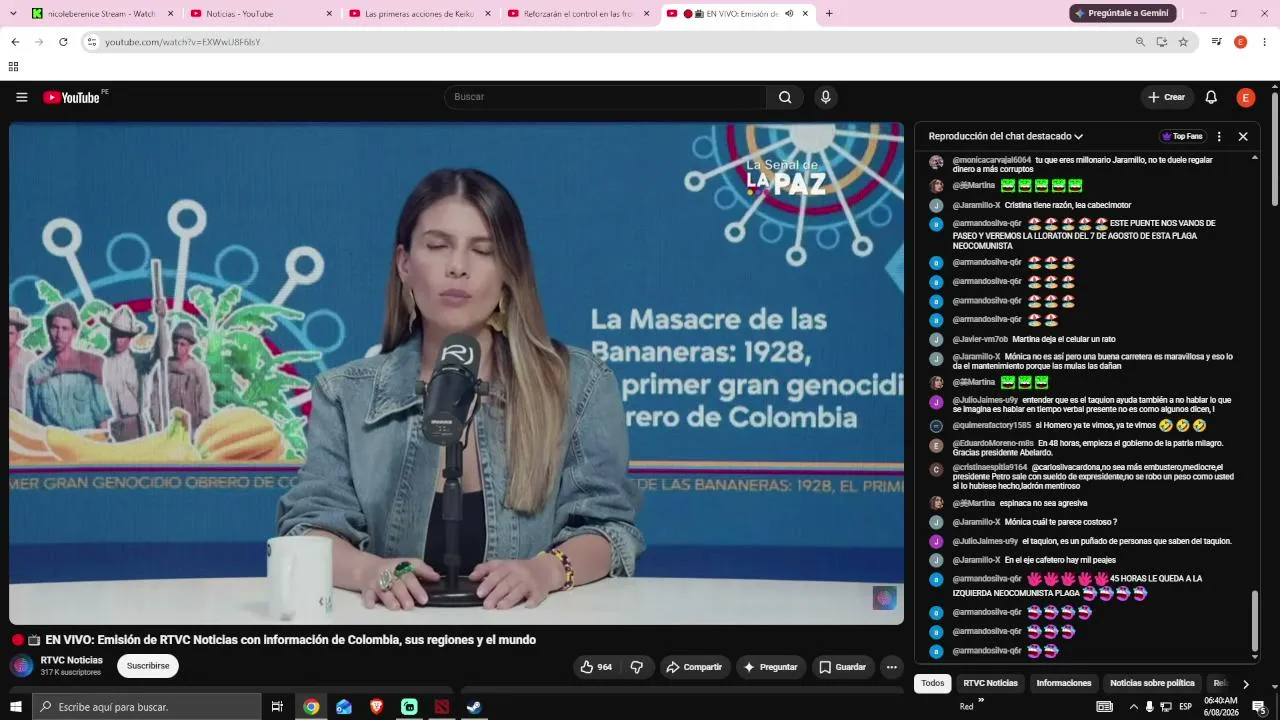Select the Informaciones filter chip

(x=1064, y=683)
